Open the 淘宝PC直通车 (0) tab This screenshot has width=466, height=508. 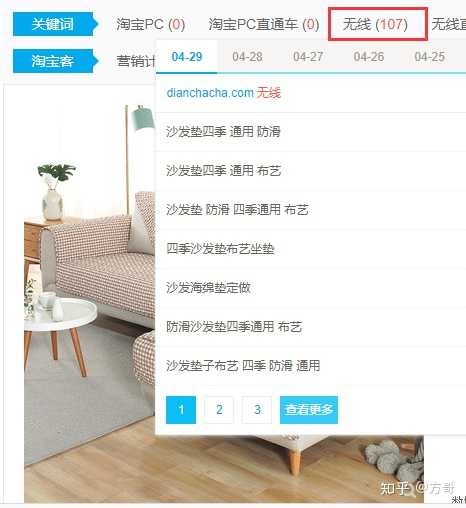point(264,24)
